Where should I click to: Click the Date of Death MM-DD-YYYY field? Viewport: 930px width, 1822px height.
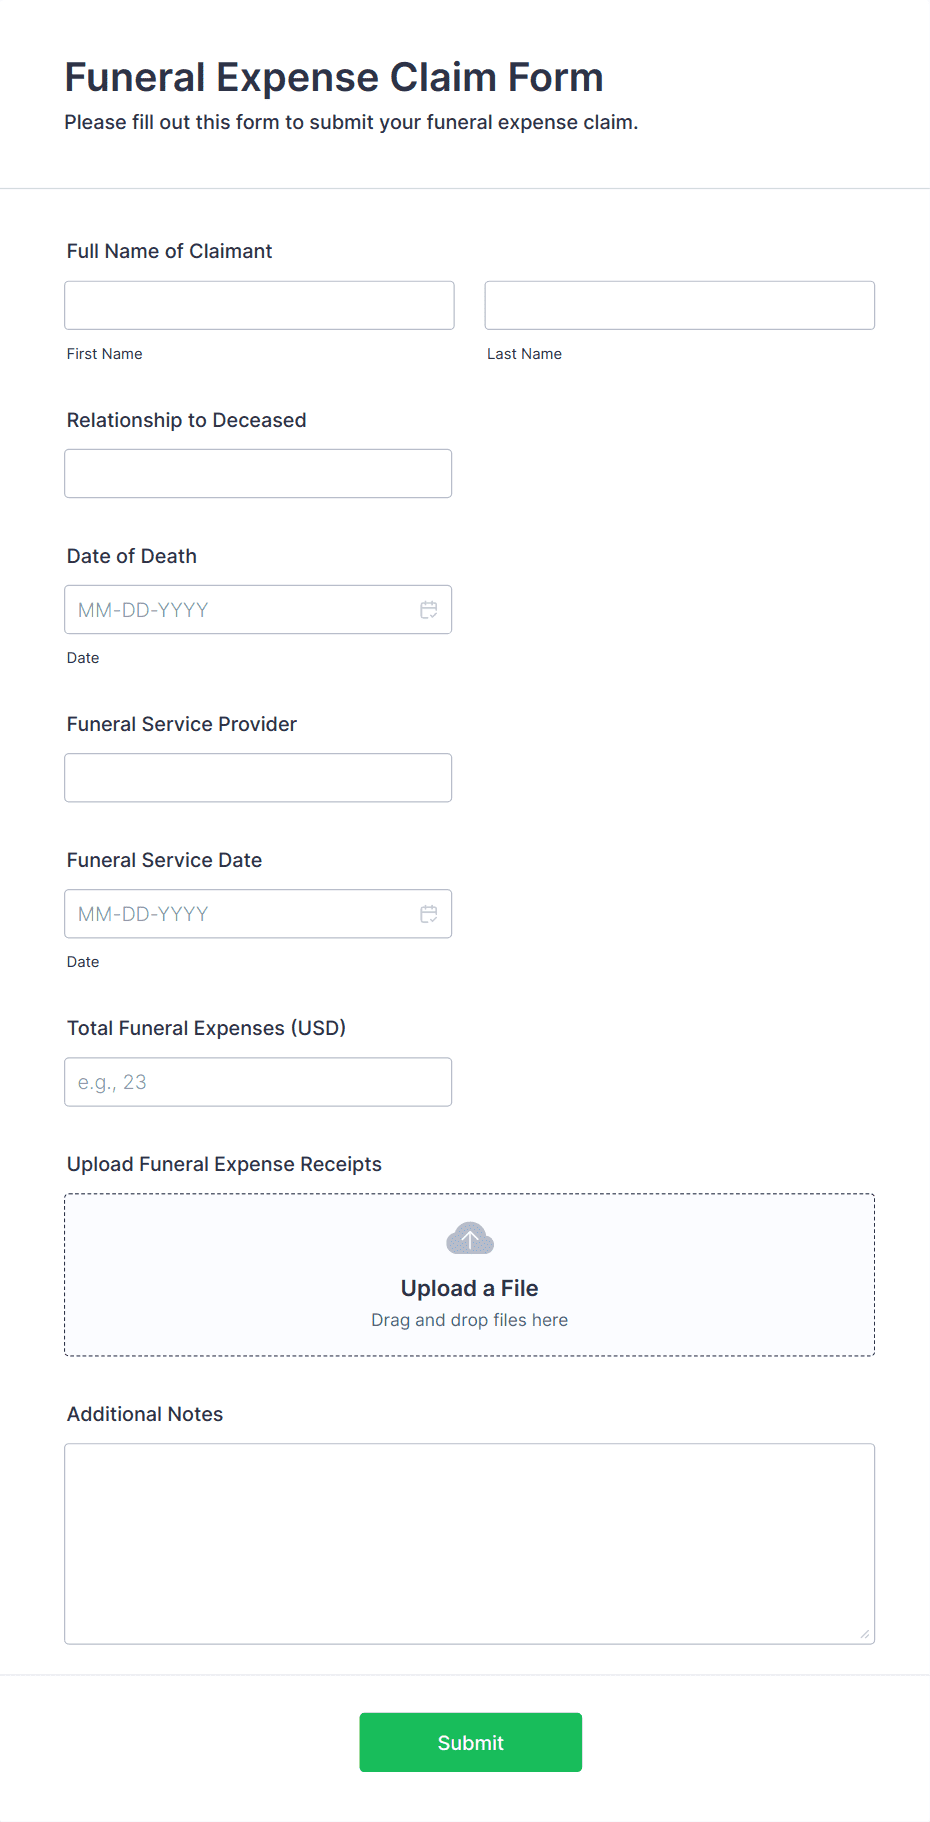[x=240, y=610]
